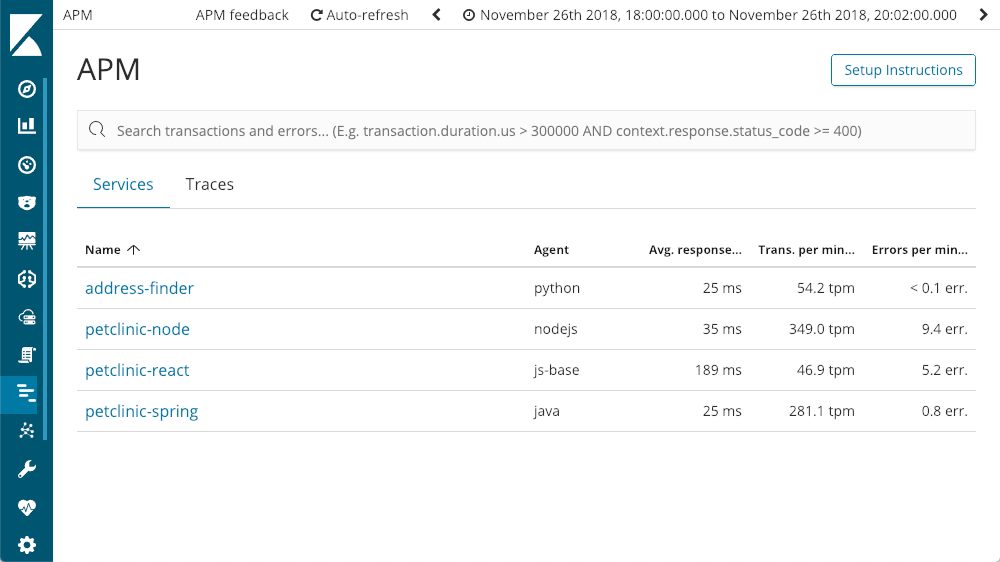Click the APM breadcrumb
This screenshot has width=1000, height=562.
[78, 15]
